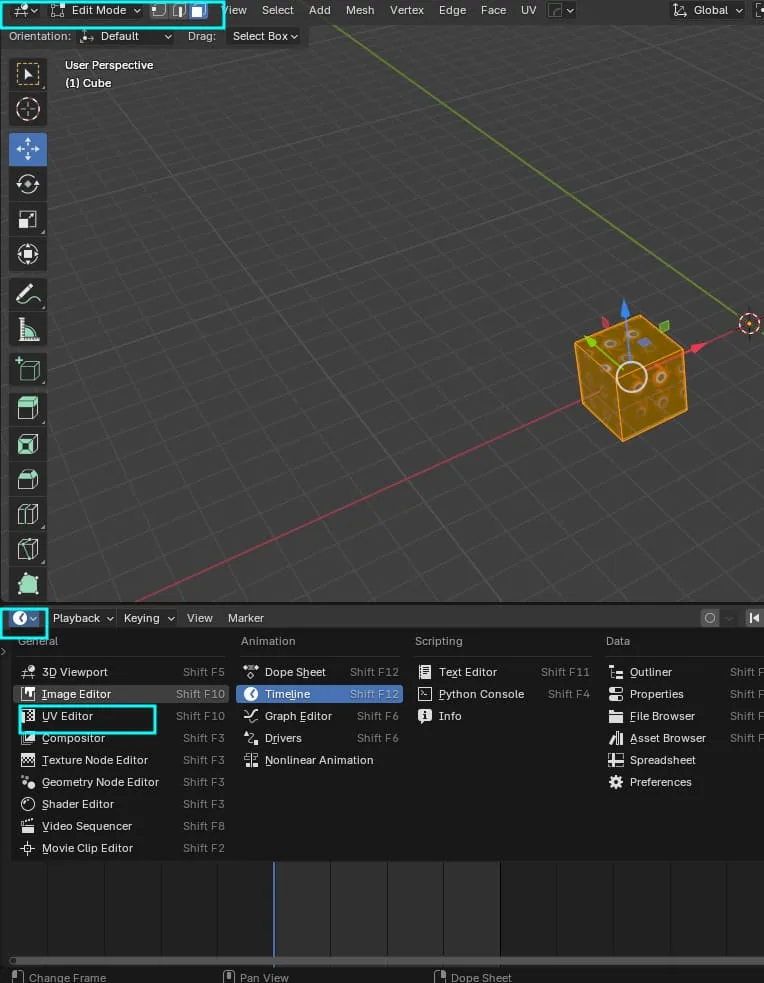Choose Texture Node Editor

[120, 760]
